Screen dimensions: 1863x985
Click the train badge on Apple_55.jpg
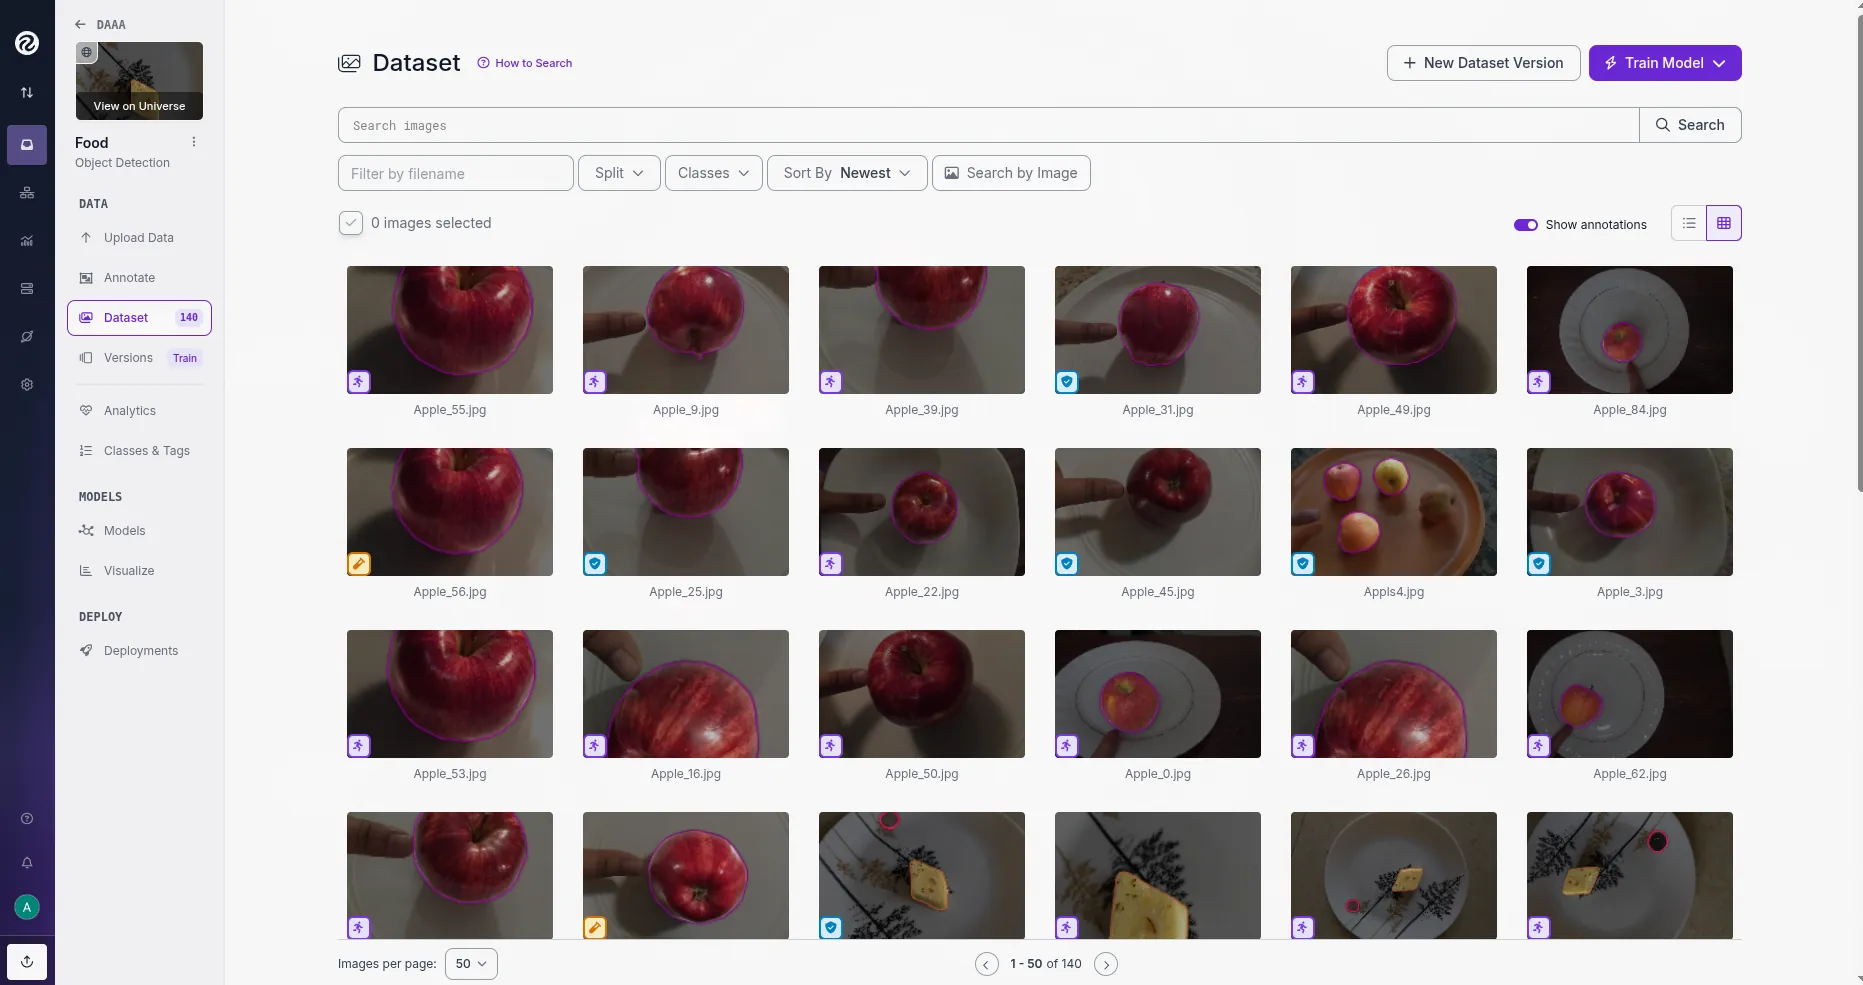[x=359, y=381]
